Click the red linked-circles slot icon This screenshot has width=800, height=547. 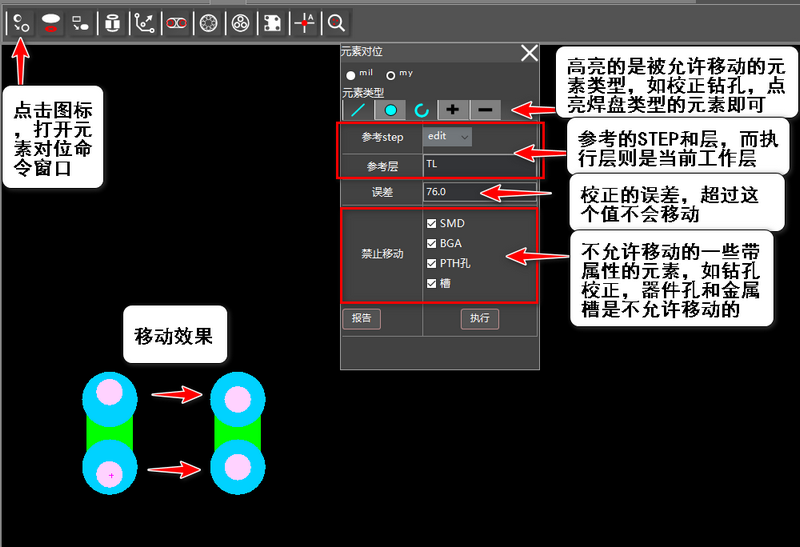point(176,22)
